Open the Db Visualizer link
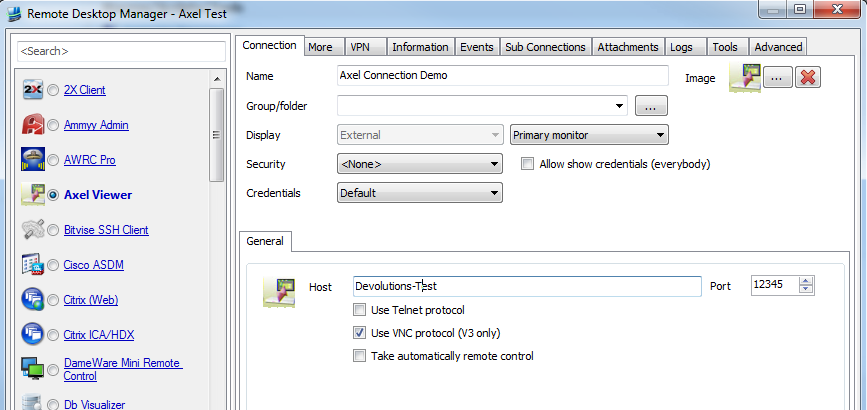The width and height of the screenshot is (867, 410). pyautogui.click(x=94, y=404)
